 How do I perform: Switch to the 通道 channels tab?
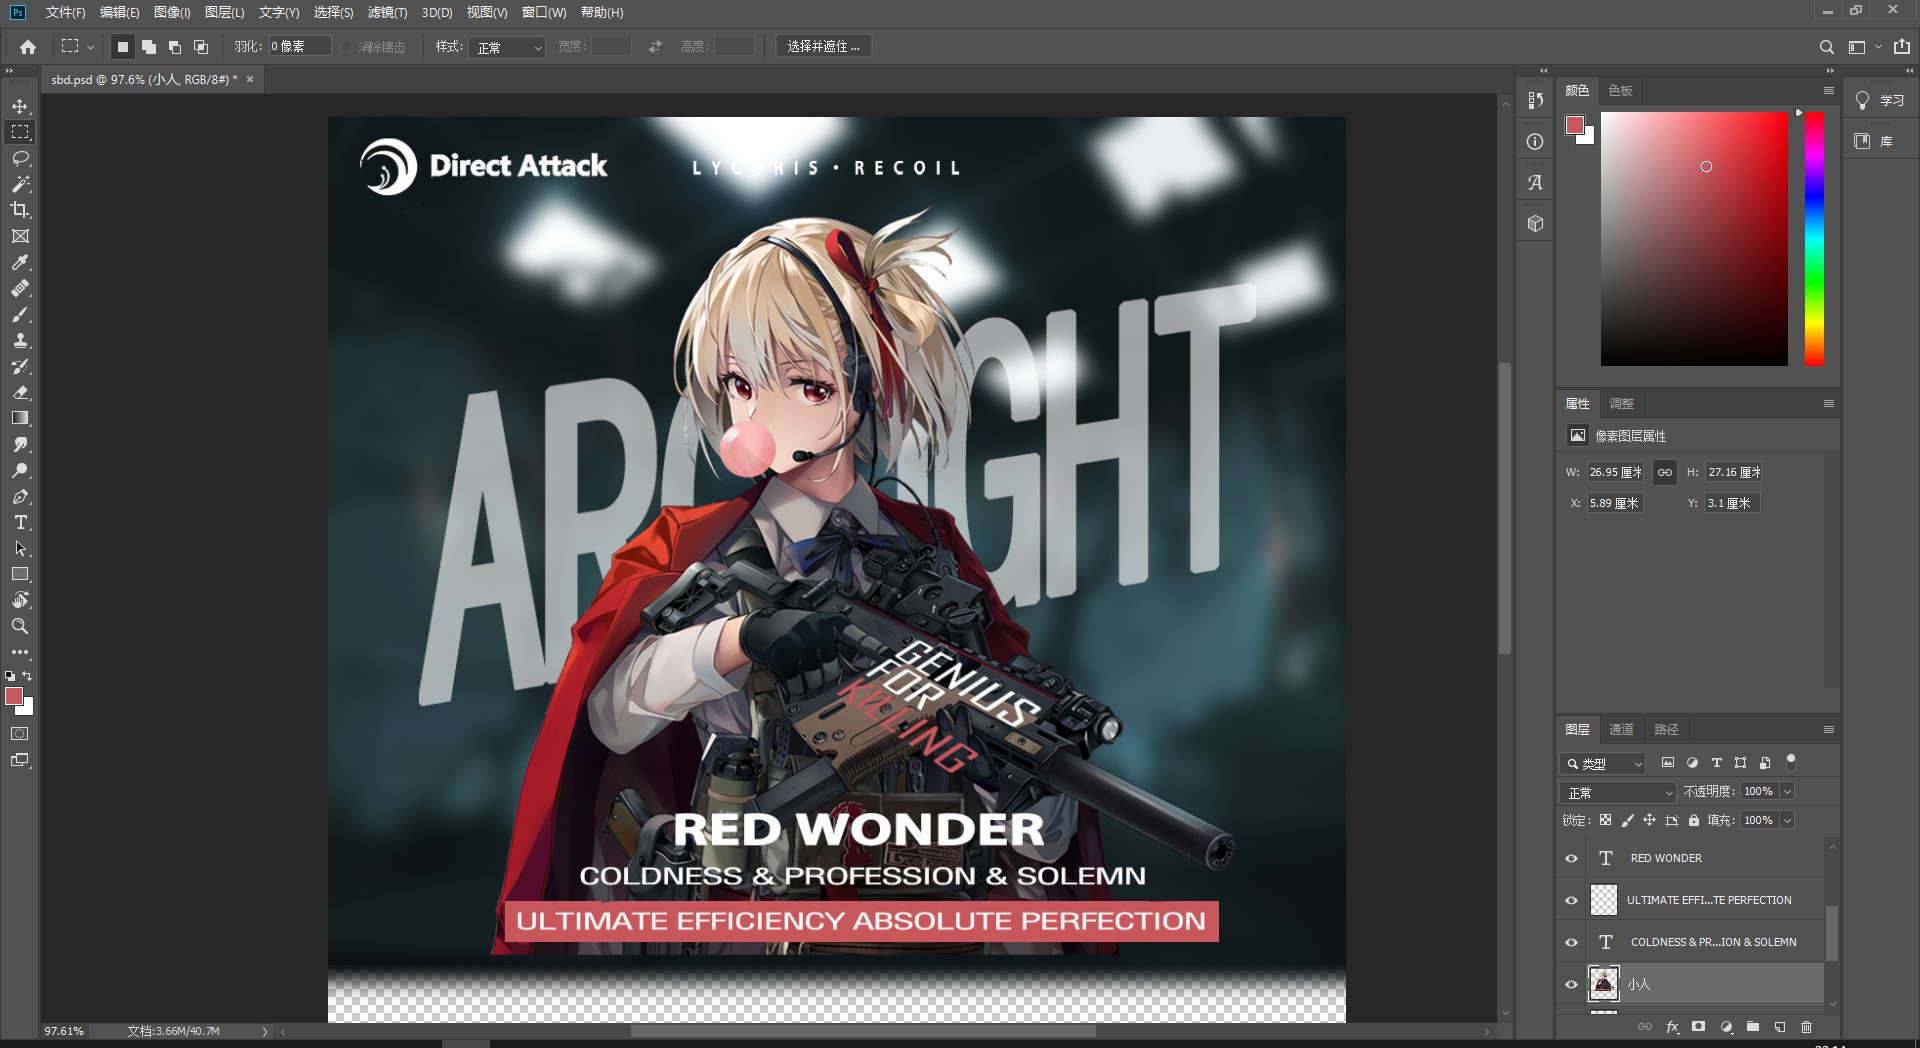coord(1621,730)
